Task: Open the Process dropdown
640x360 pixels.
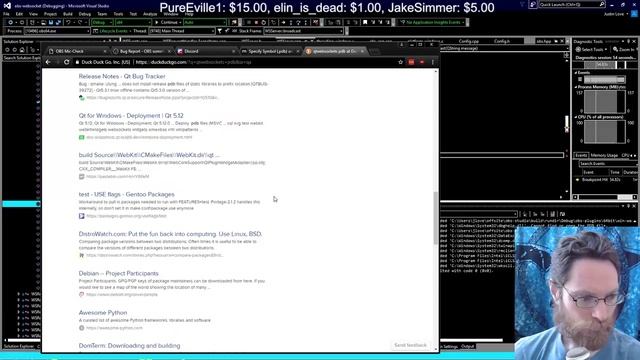Action: (57, 31)
